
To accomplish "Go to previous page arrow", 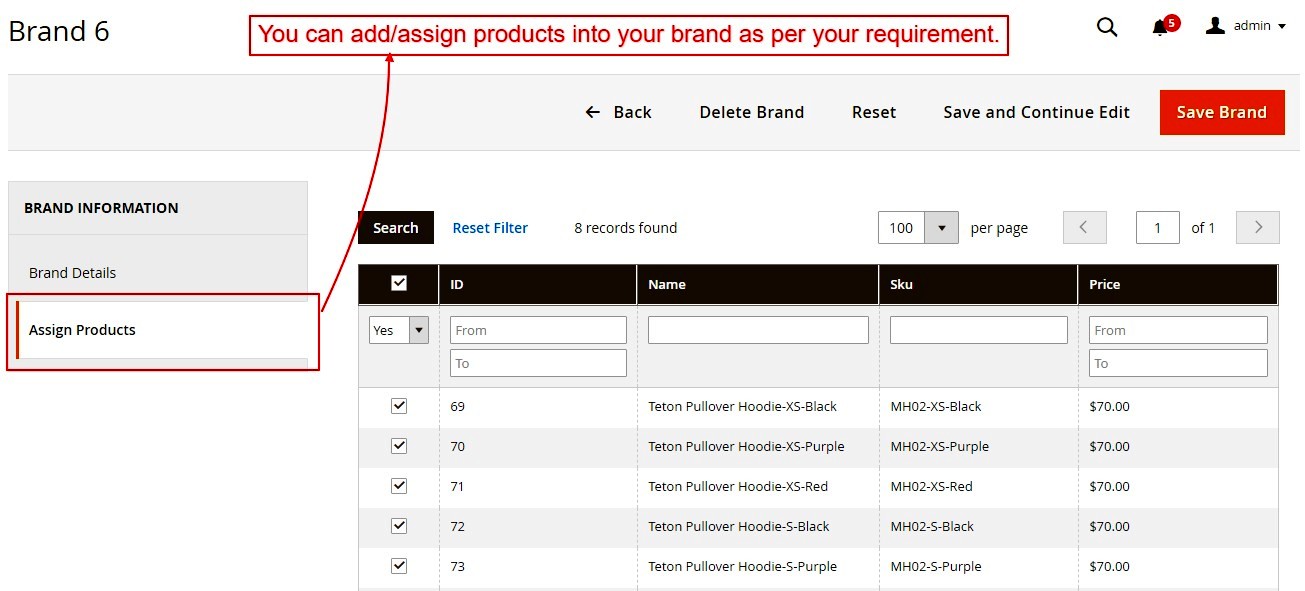I will click(x=1084, y=228).
